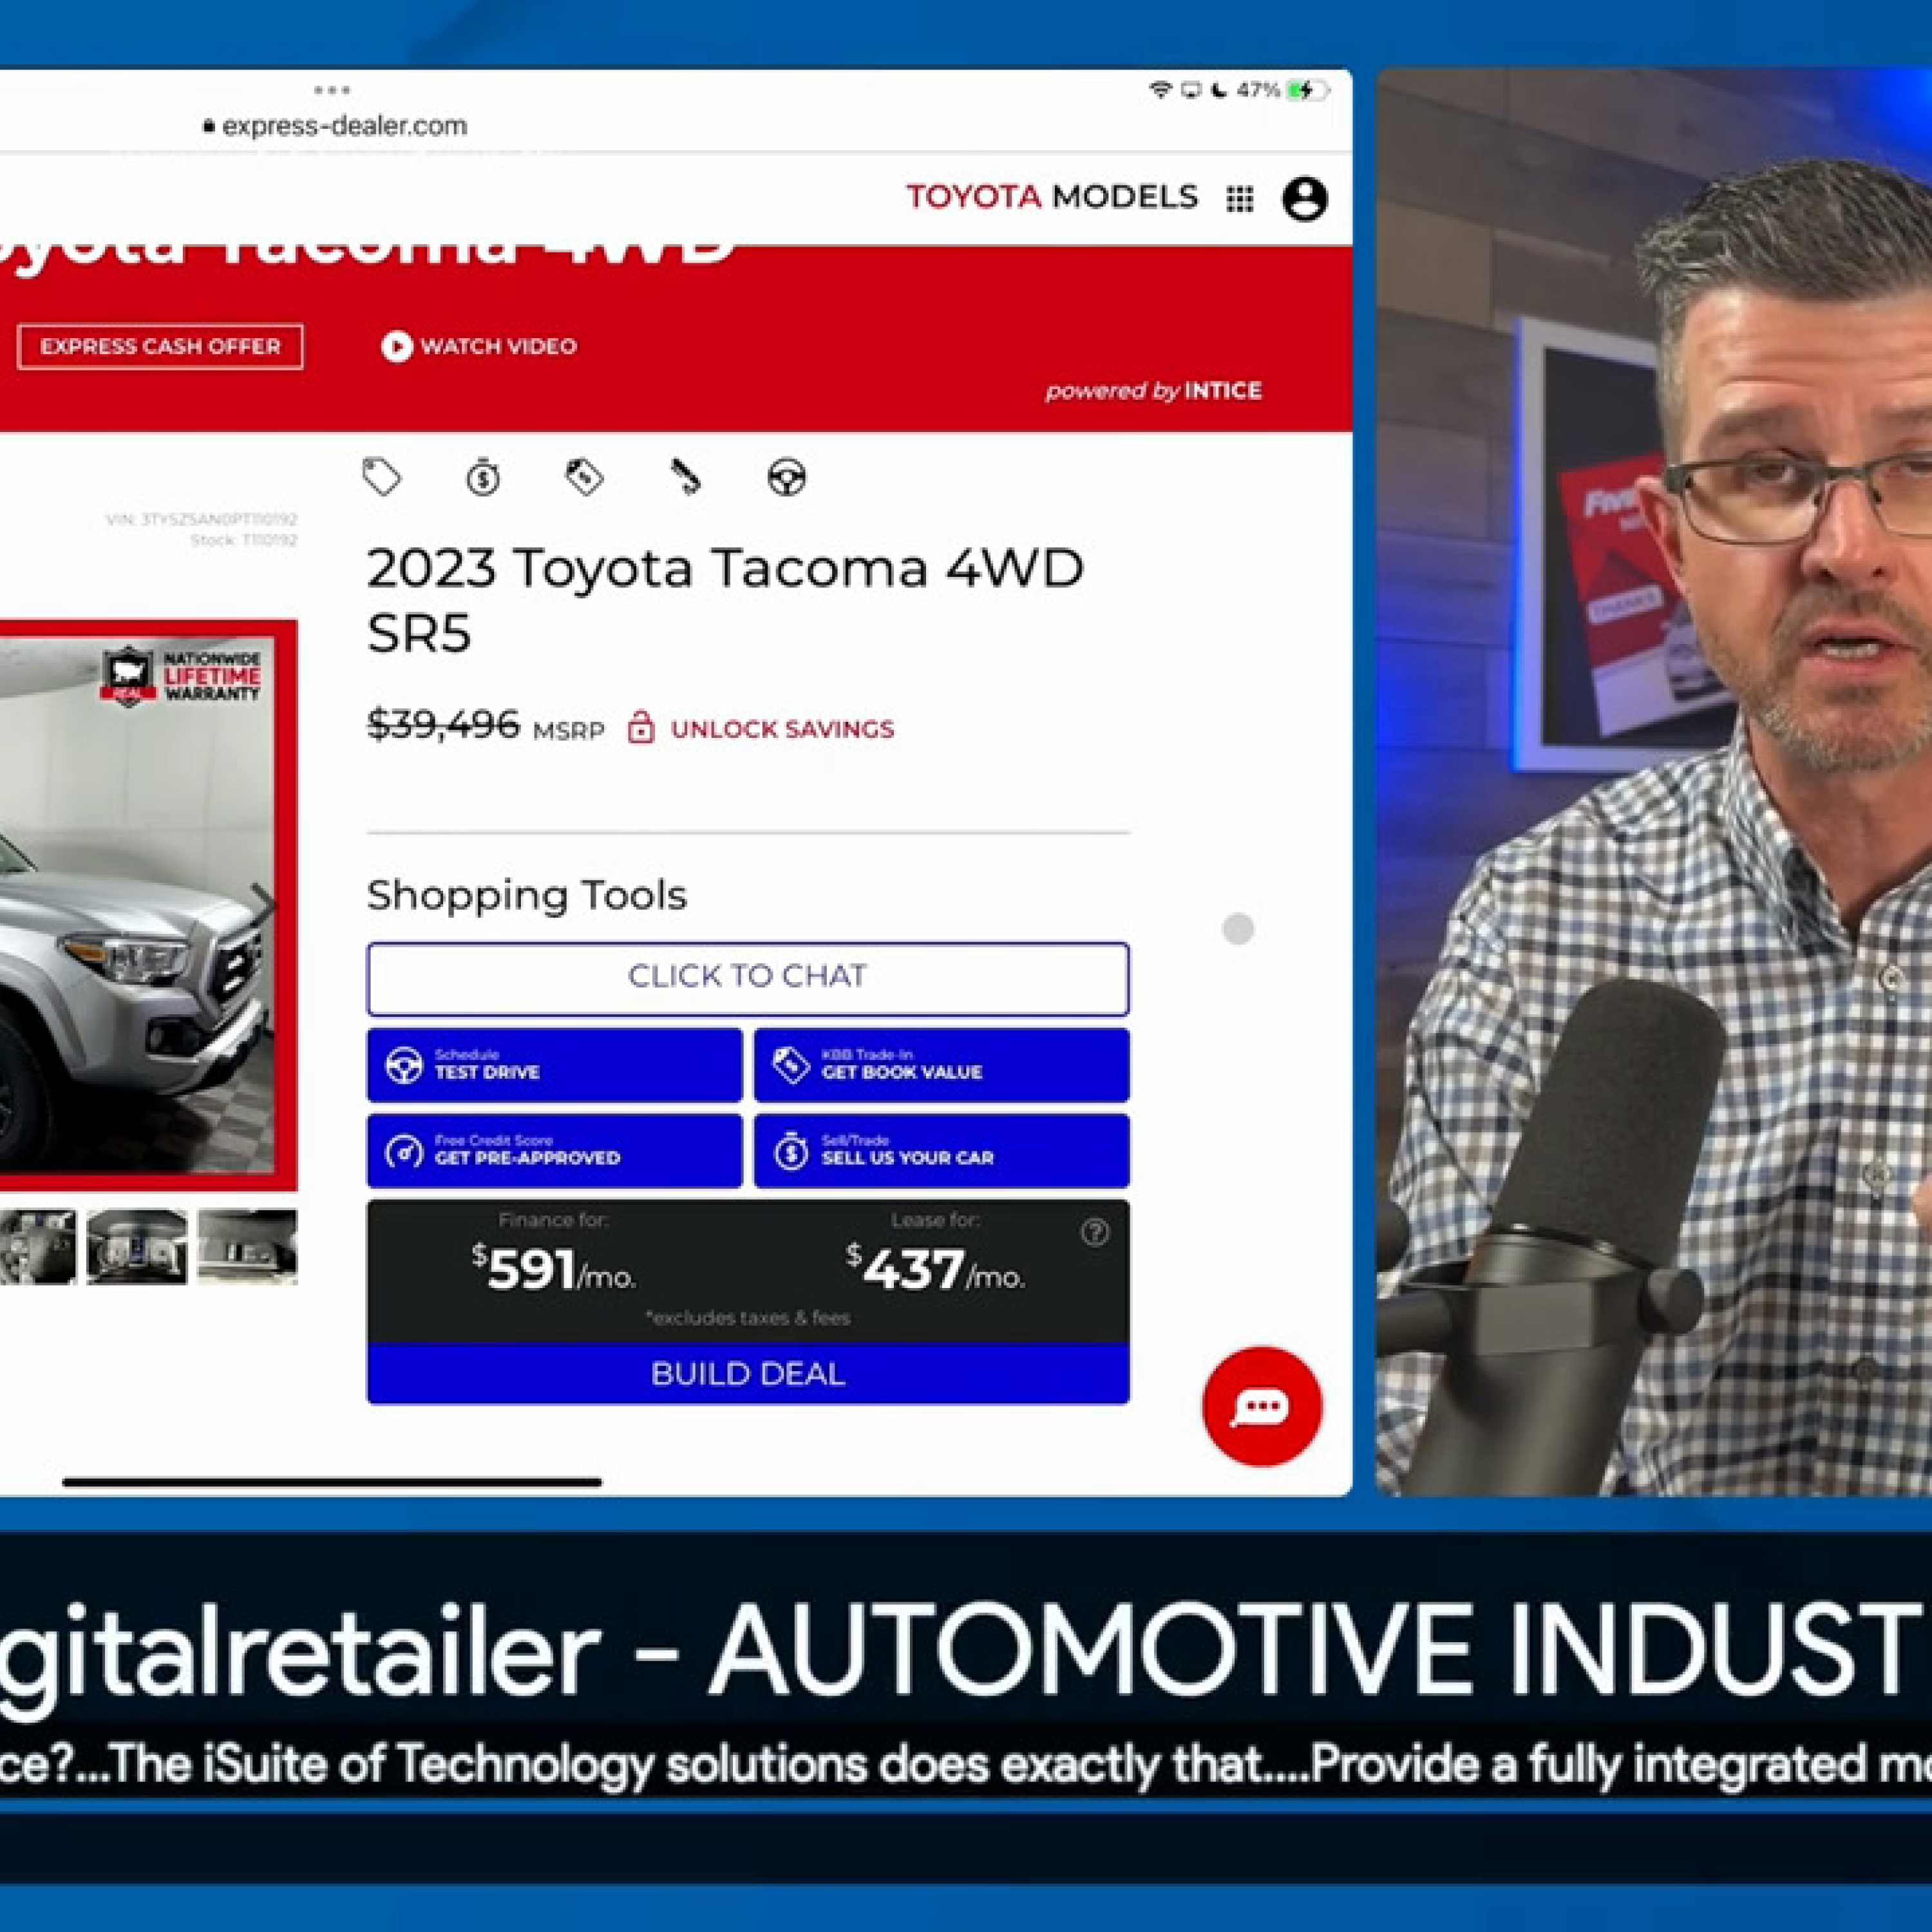Image resolution: width=1932 pixels, height=1932 pixels.
Task: Click the steering wheel icon in icon row
Action: [787, 477]
